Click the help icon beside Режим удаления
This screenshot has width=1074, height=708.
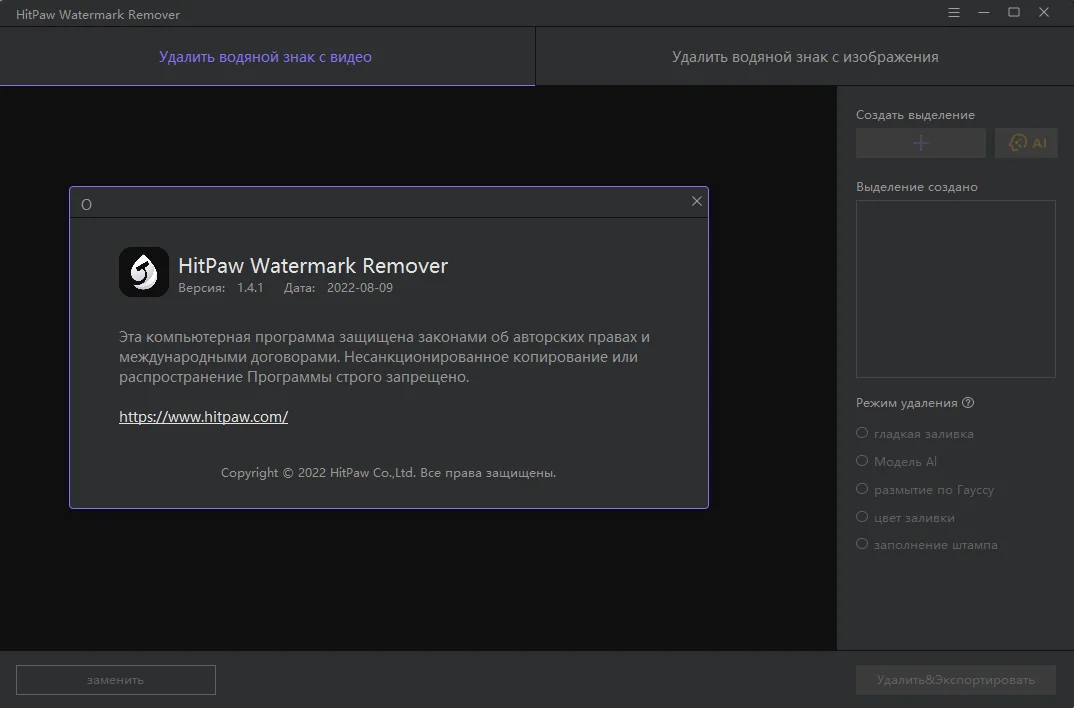click(968, 403)
